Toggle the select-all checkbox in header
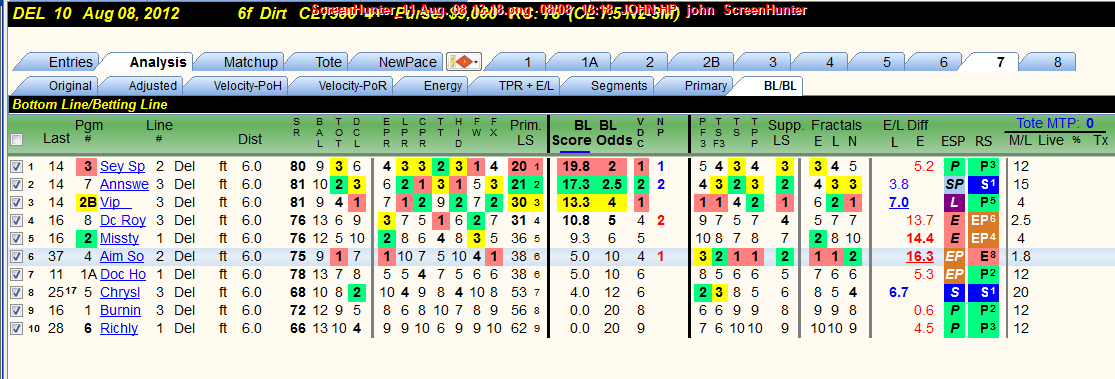1115x379 pixels. click(x=16, y=139)
